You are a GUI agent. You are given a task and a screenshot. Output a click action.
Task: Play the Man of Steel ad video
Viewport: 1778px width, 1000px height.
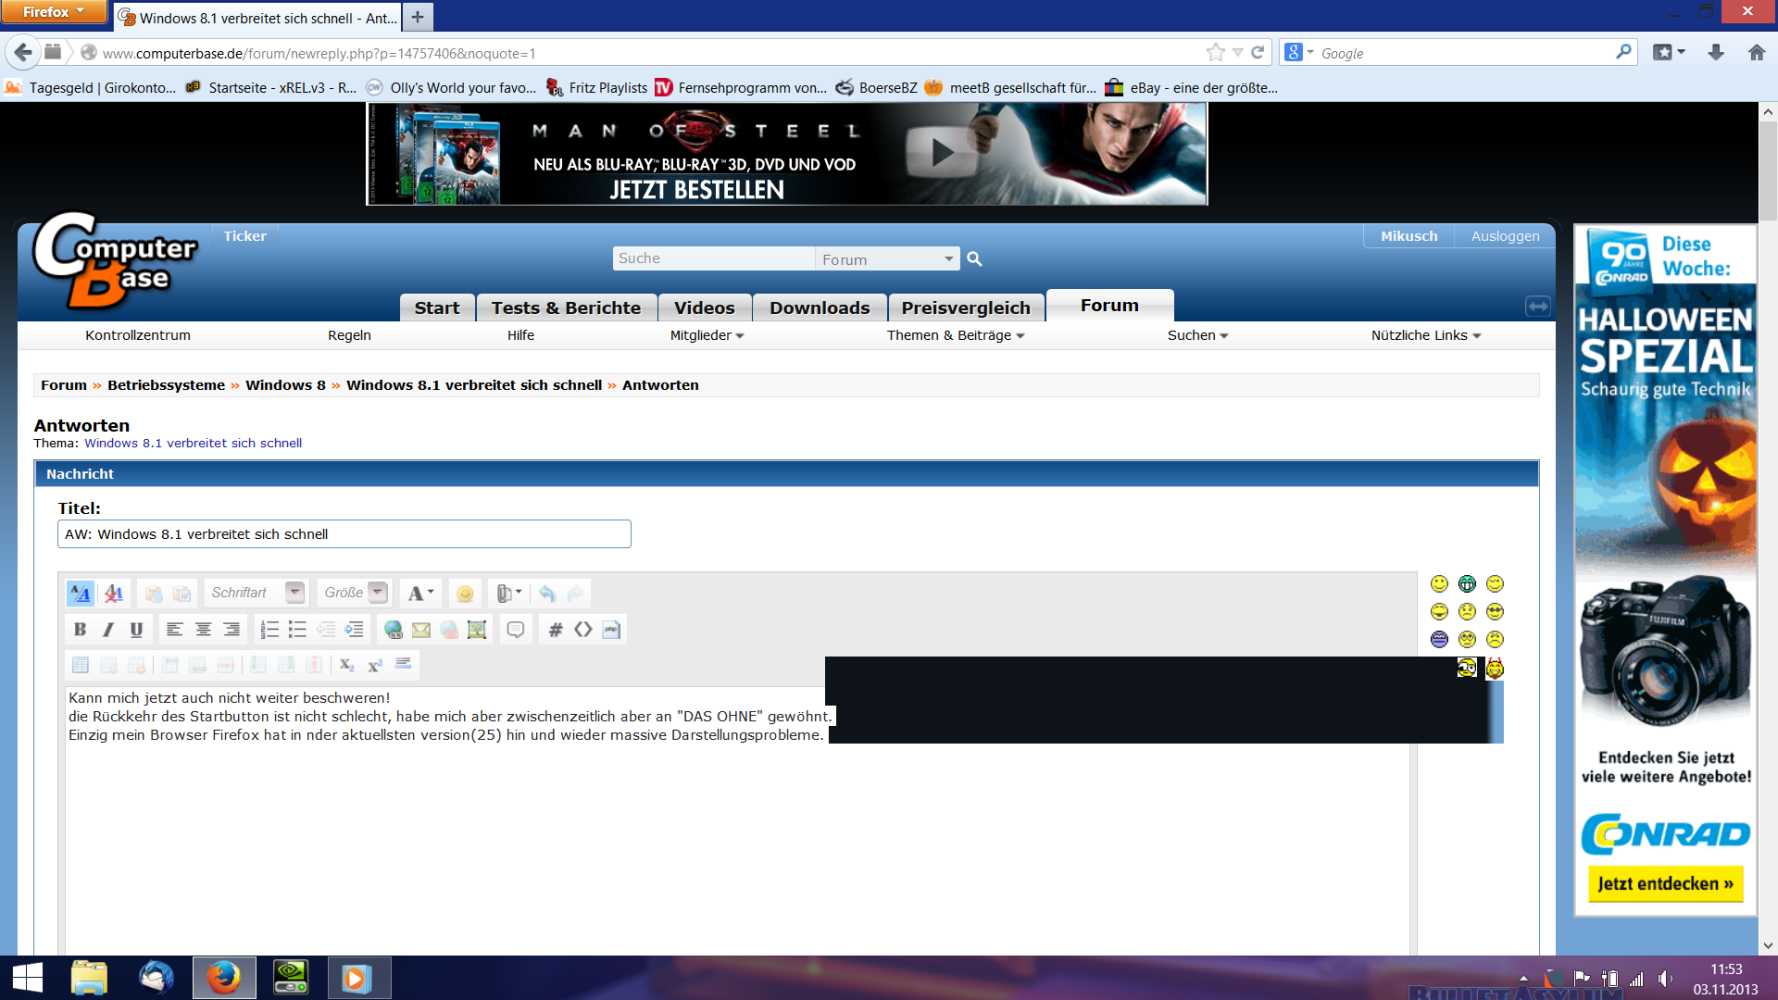(941, 152)
